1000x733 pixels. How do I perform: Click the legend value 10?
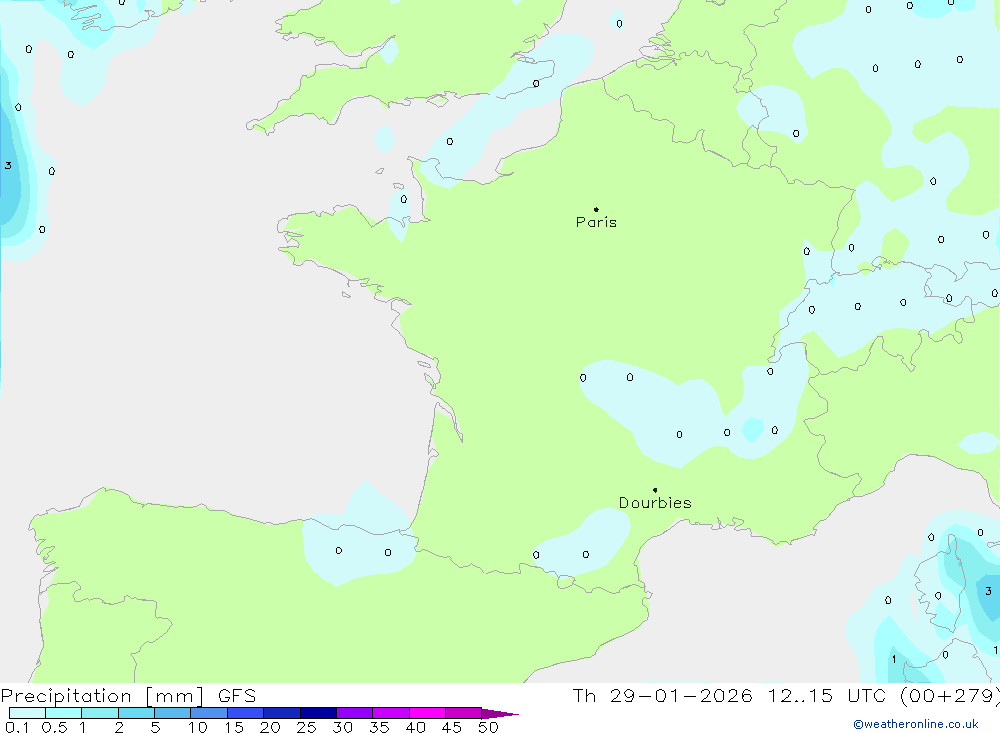[x=198, y=727]
